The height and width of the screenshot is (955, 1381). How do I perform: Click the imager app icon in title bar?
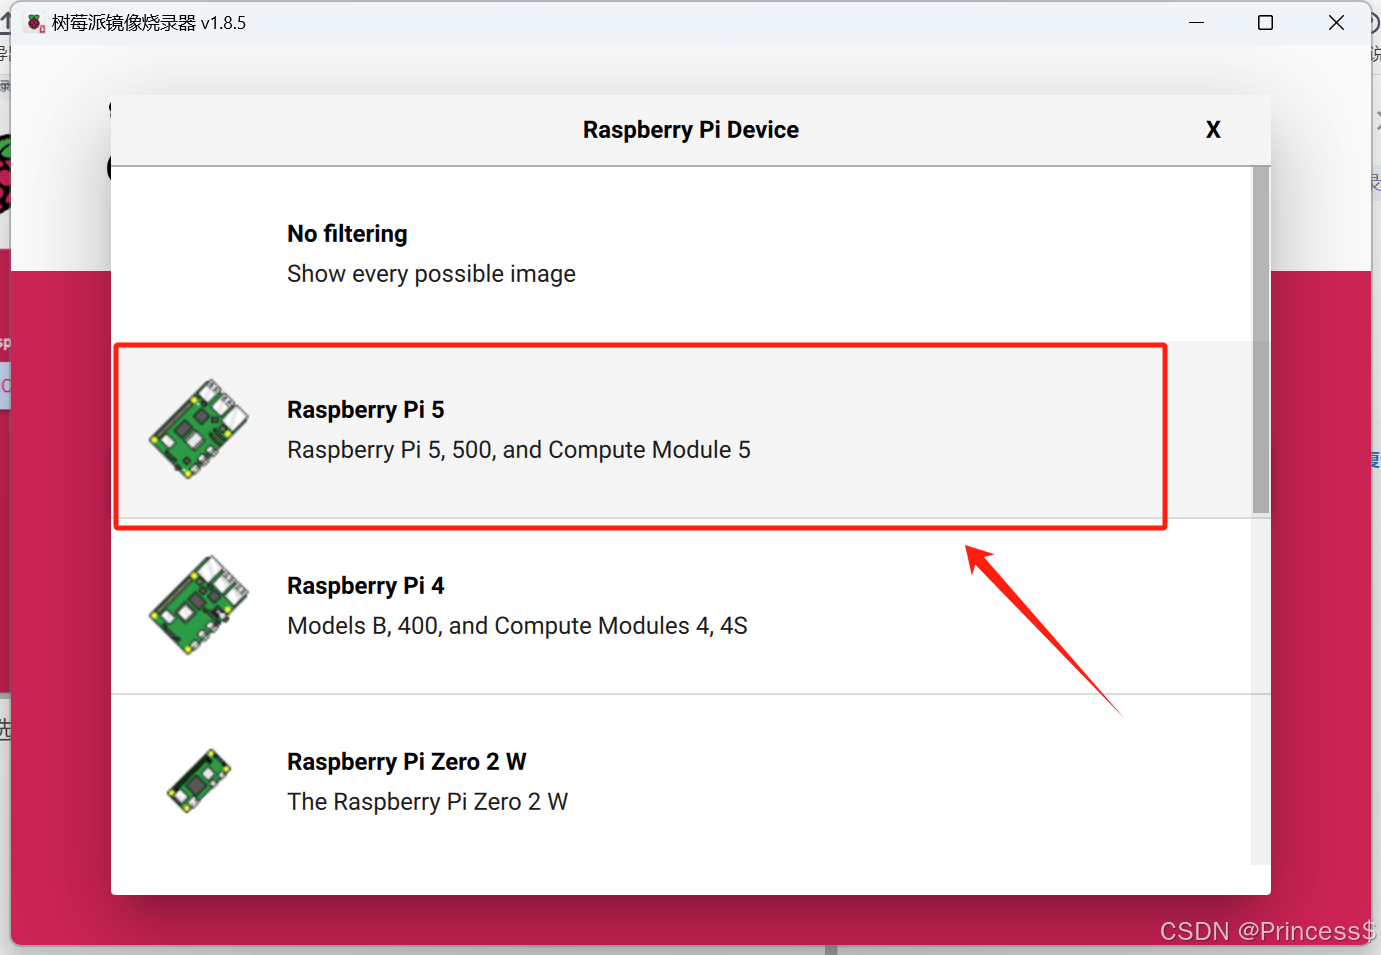coord(36,22)
